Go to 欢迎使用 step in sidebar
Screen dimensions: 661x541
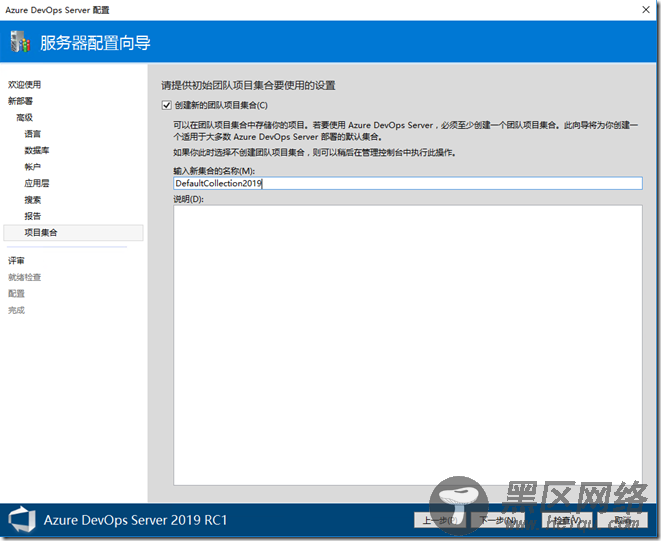tap(24, 85)
